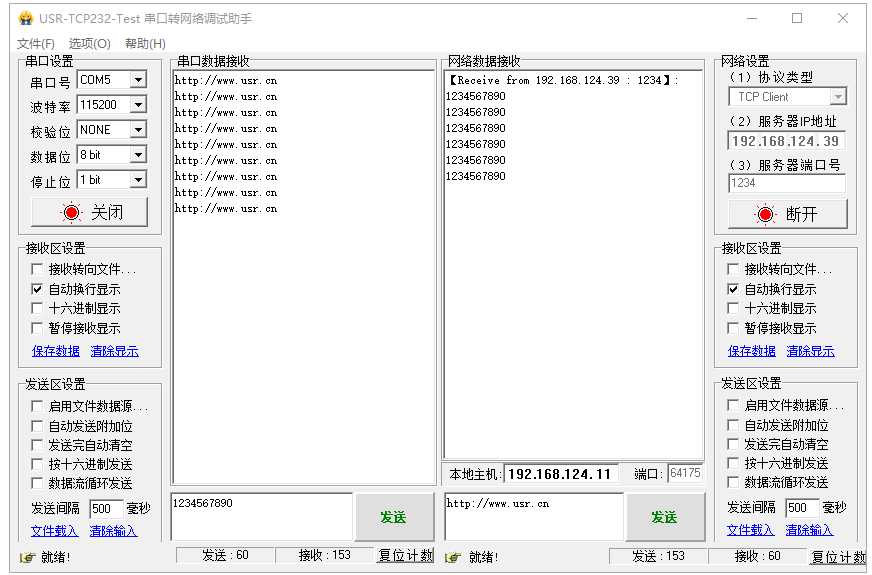Enable 暂停接收显示 in network receive settings

click(733, 328)
